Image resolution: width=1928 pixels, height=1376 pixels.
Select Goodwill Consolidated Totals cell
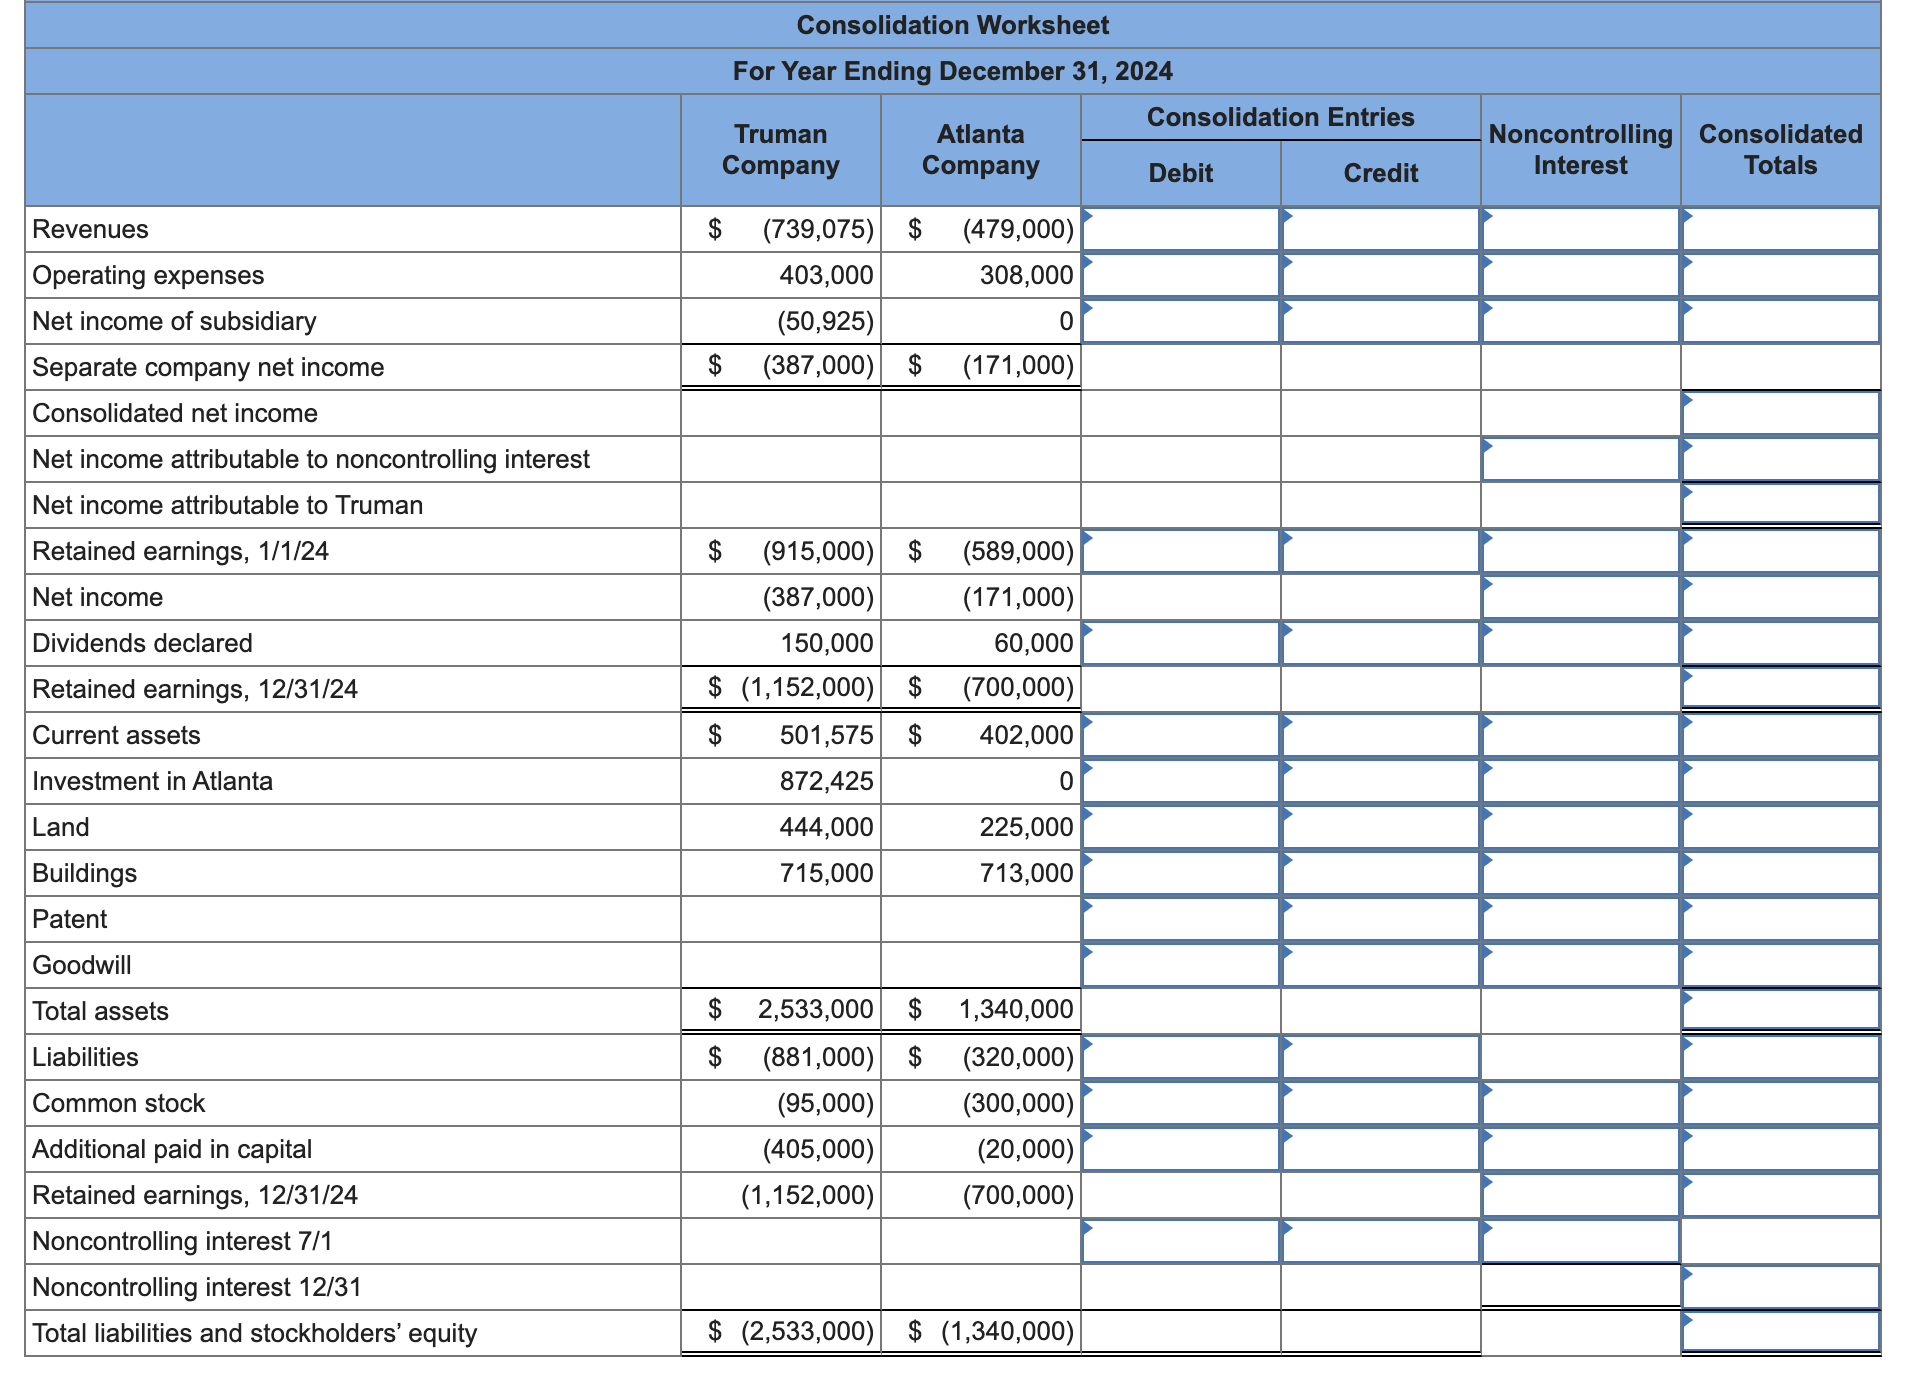(1781, 965)
